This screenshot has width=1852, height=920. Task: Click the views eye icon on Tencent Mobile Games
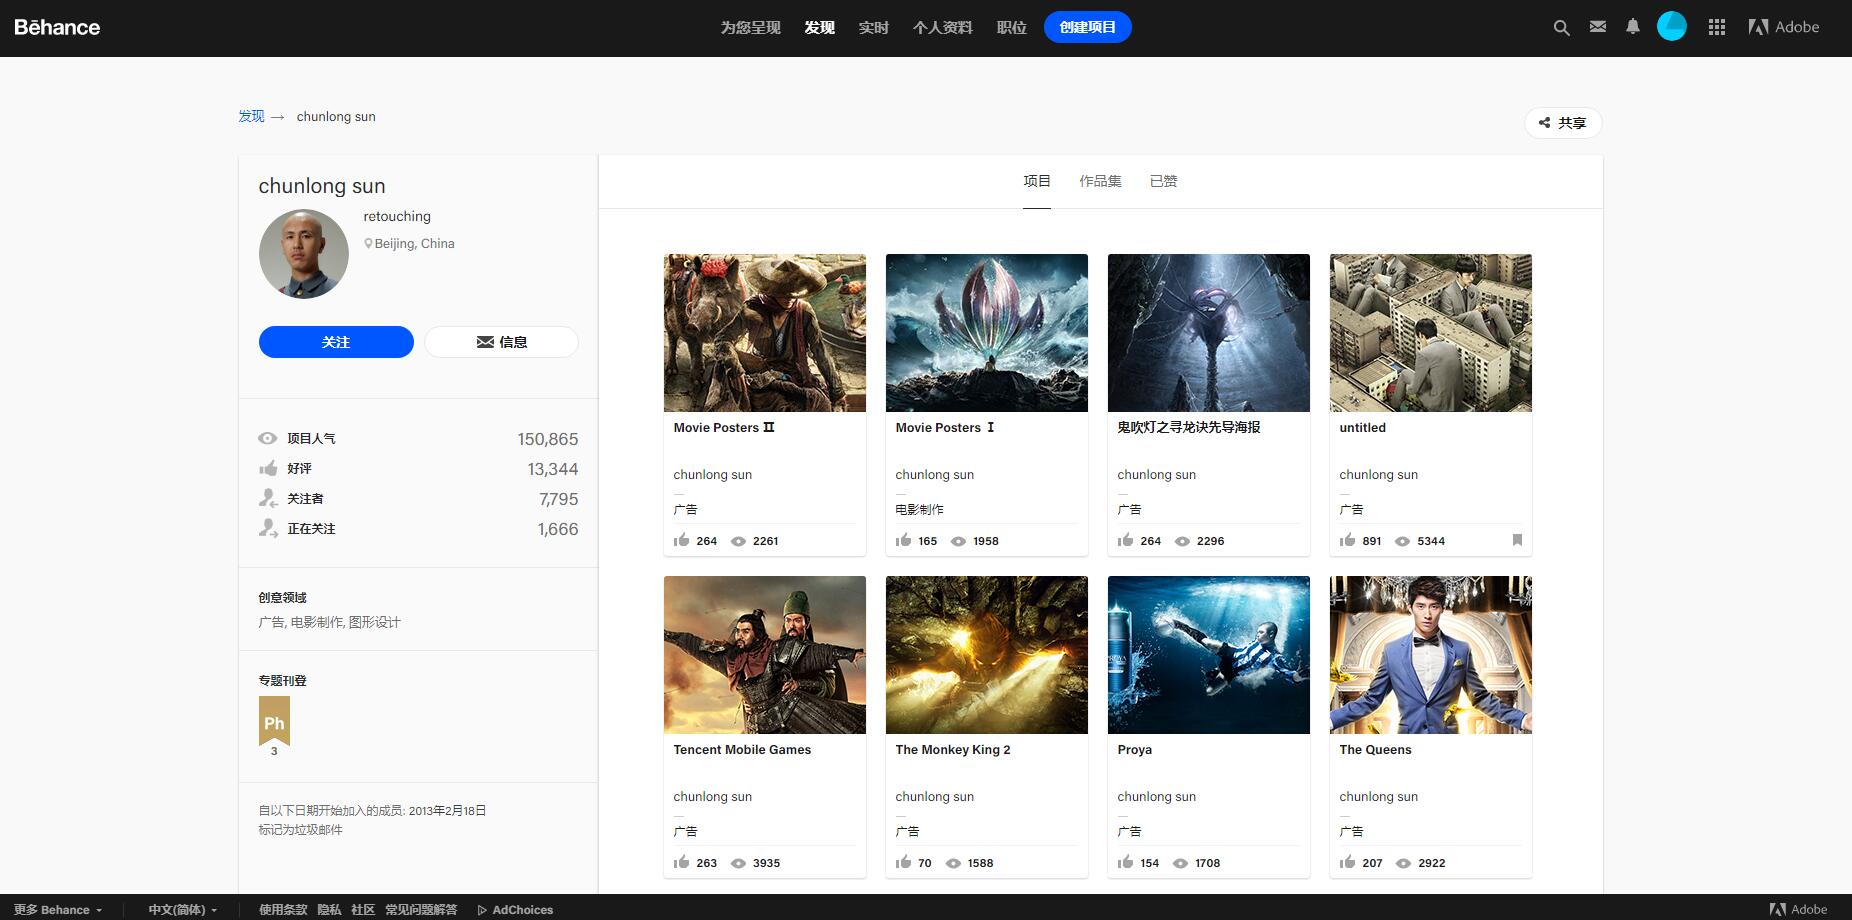738,863
